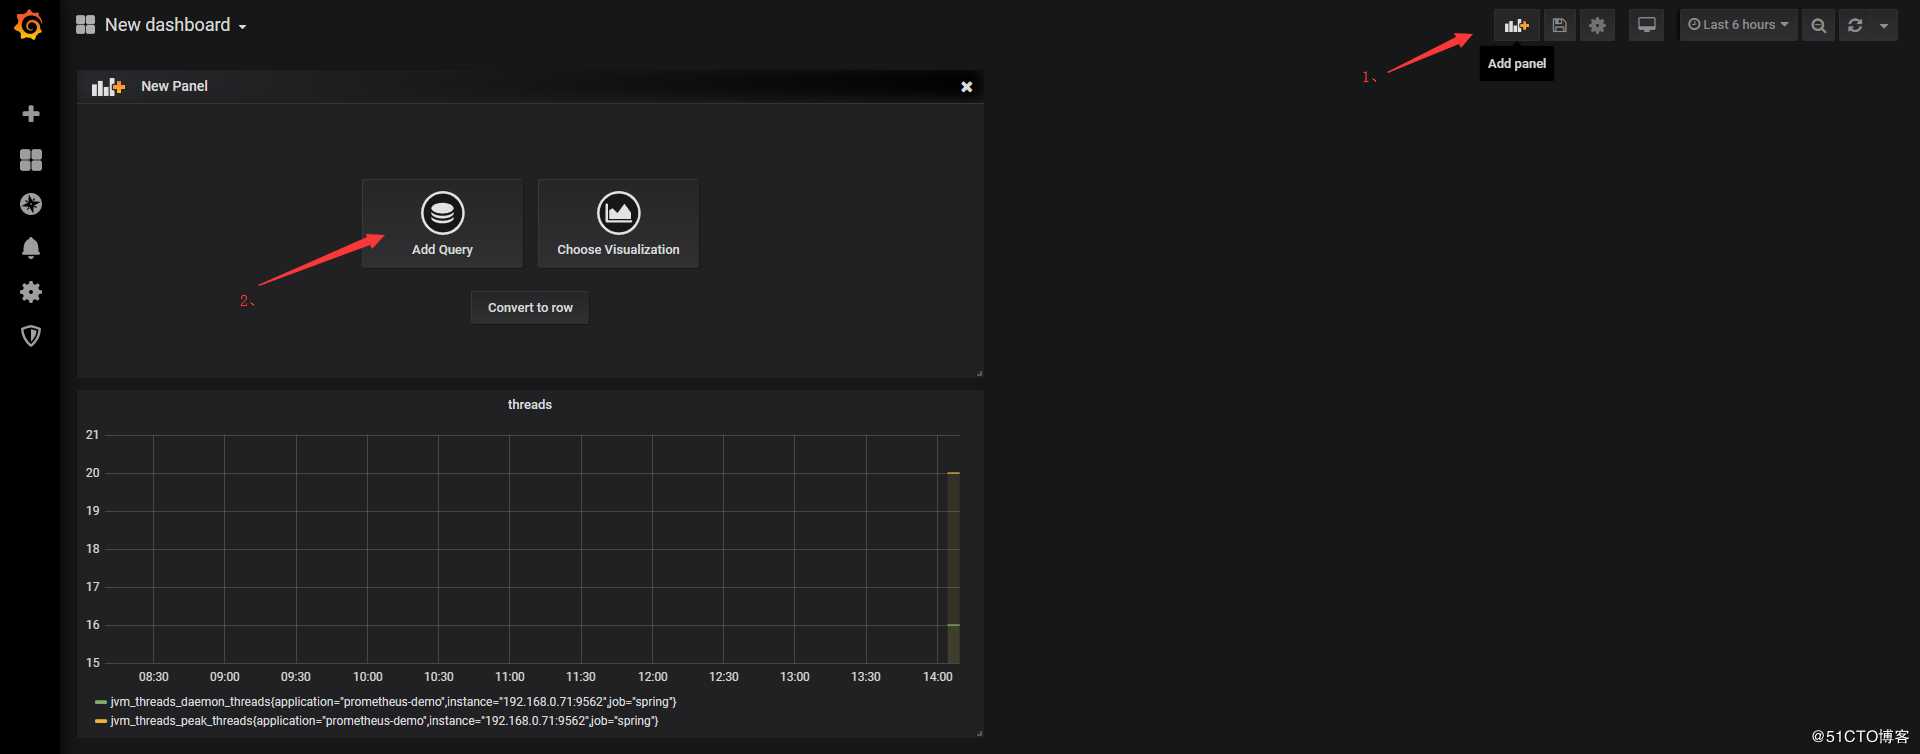Save the dashboard with the disk icon
Viewport: 1920px width, 754px height.
pyautogui.click(x=1559, y=25)
